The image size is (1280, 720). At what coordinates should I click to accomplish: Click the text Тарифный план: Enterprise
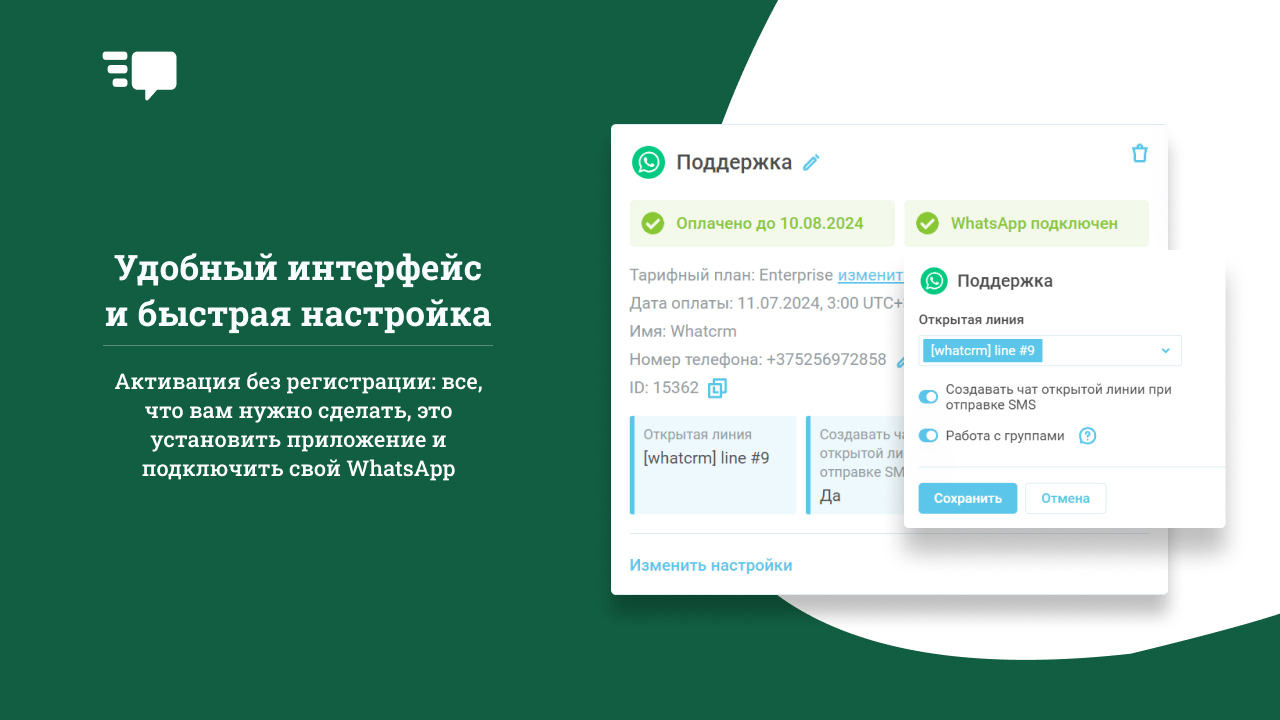point(731,275)
